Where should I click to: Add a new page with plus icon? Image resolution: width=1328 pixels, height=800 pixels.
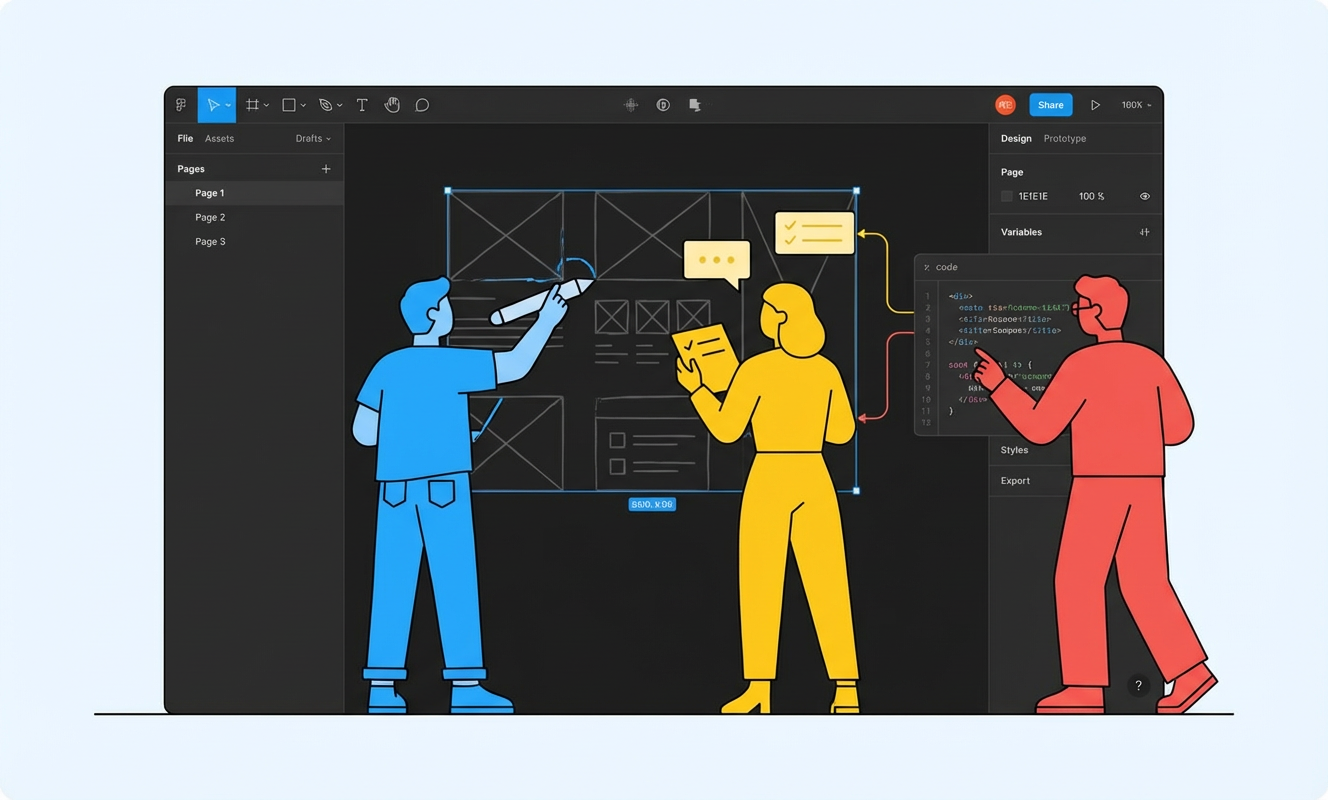click(x=326, y=169)
